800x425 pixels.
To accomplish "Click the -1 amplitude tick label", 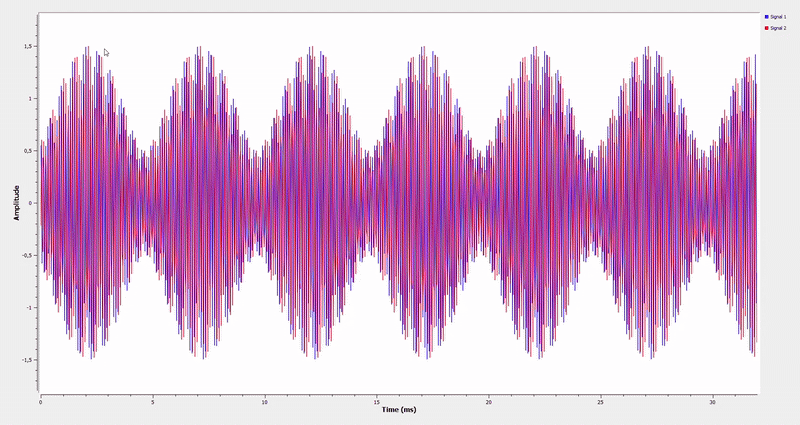I will (x=32, y=307).
